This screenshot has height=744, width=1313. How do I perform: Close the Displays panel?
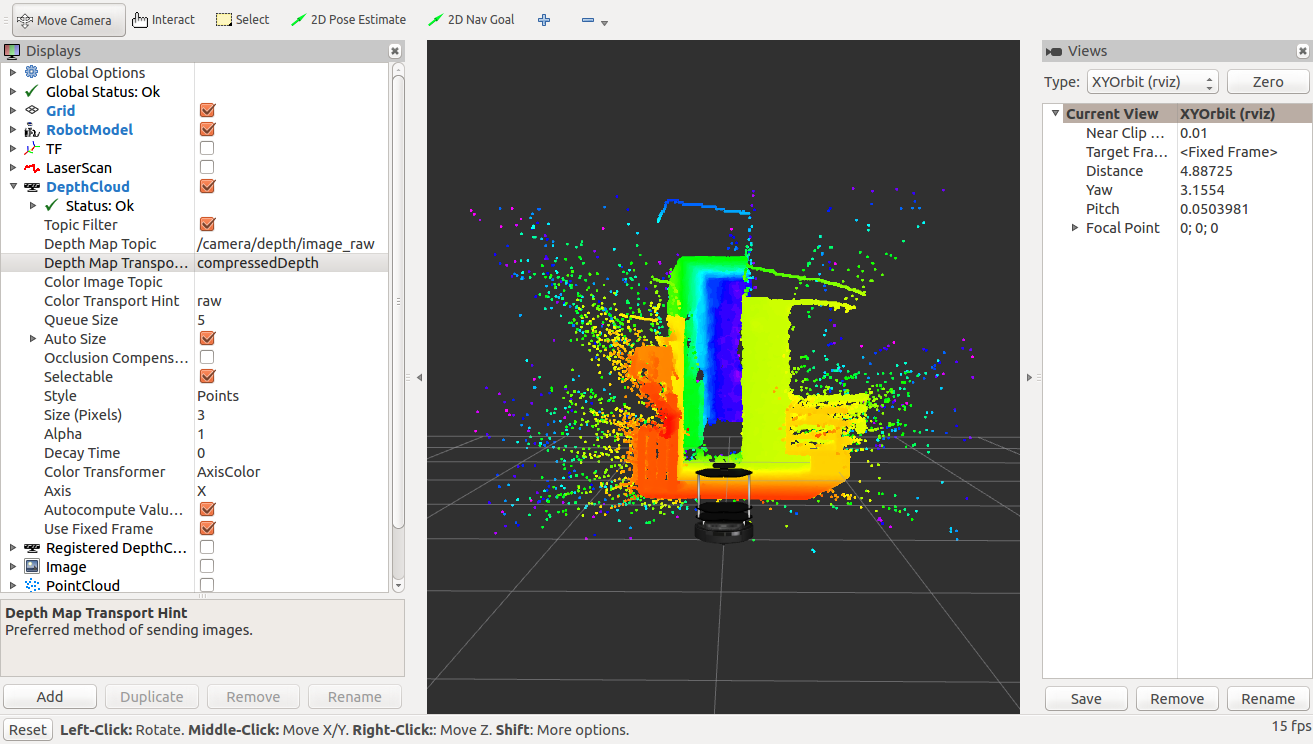(395, 51)
